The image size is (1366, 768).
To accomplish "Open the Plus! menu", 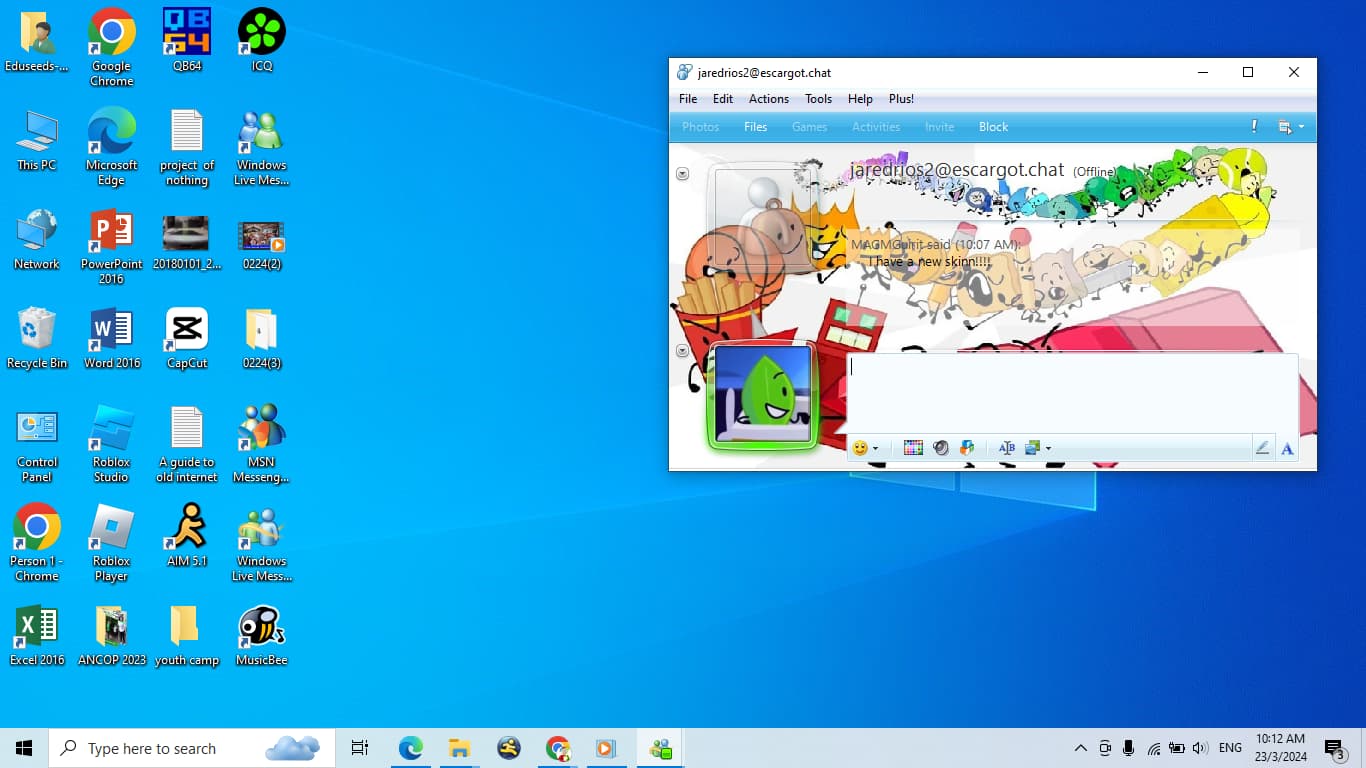I will pos(901,99).
